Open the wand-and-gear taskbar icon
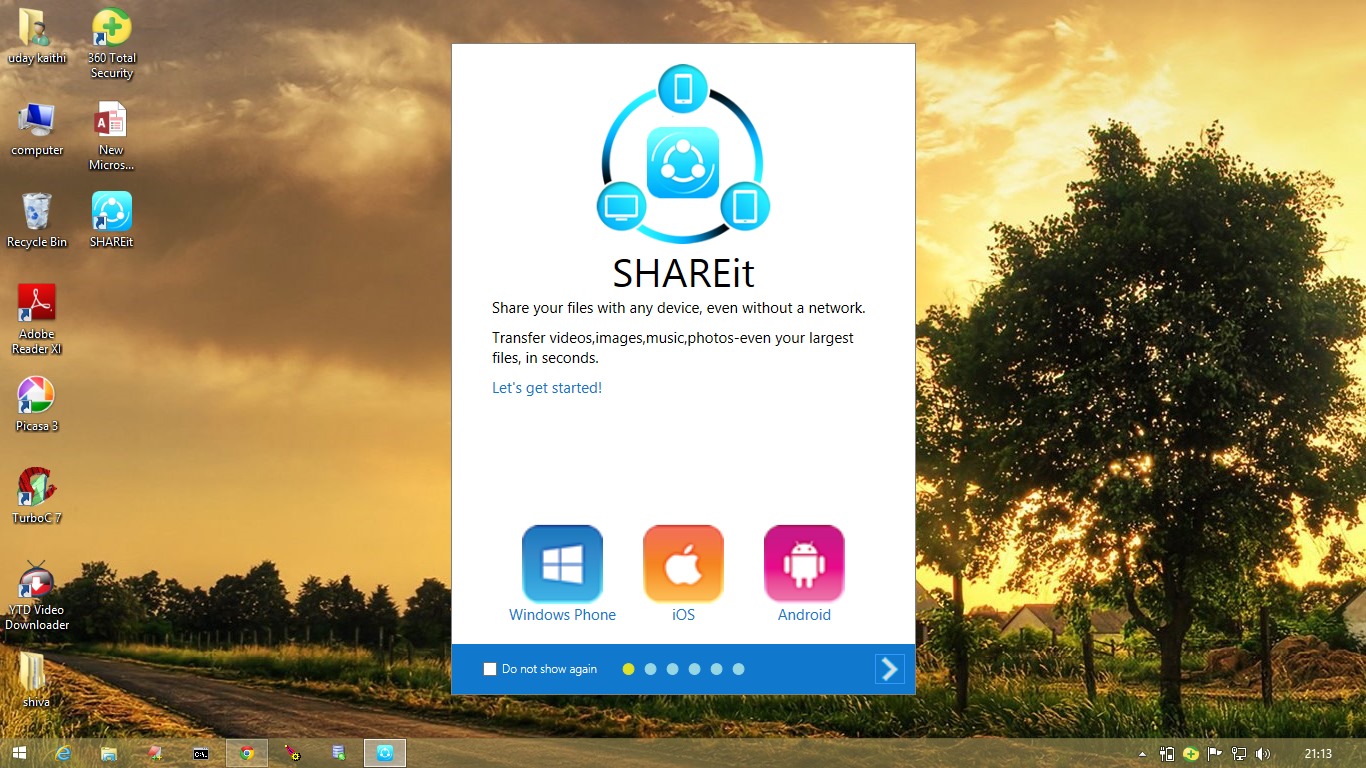This screenshot has height=768, width=1366. [293, 753]
